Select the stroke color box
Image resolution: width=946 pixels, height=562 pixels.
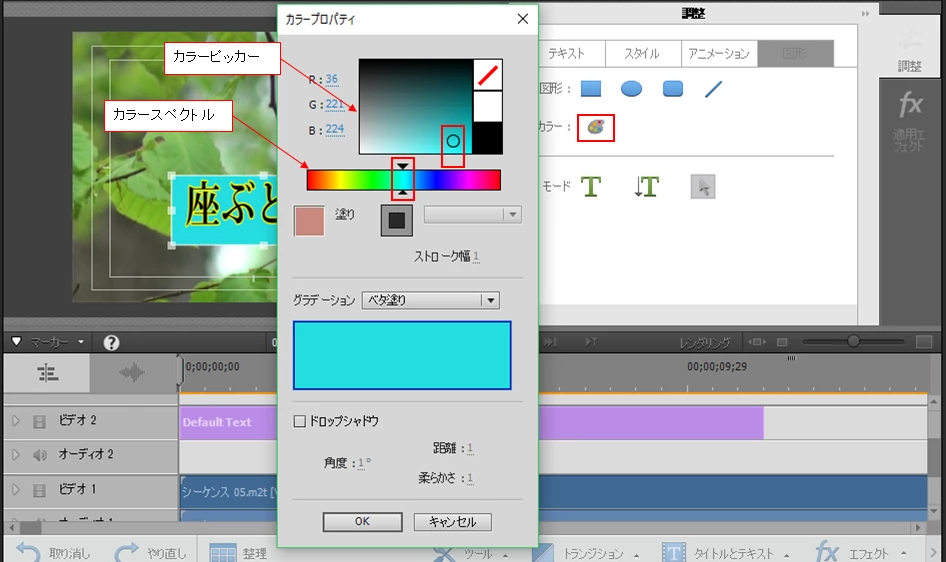pos(396,220)
